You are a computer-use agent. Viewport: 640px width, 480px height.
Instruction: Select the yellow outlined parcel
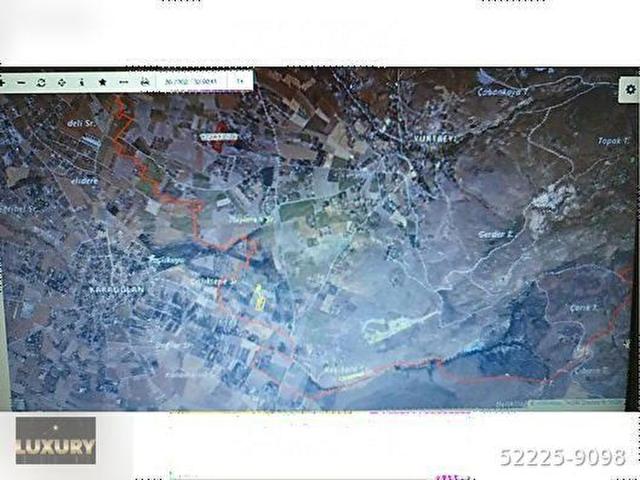click(x=260, y=297)
